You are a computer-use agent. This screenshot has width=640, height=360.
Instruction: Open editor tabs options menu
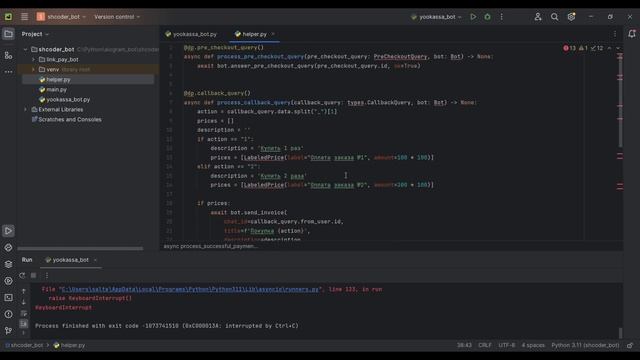[x=615, y=34]
